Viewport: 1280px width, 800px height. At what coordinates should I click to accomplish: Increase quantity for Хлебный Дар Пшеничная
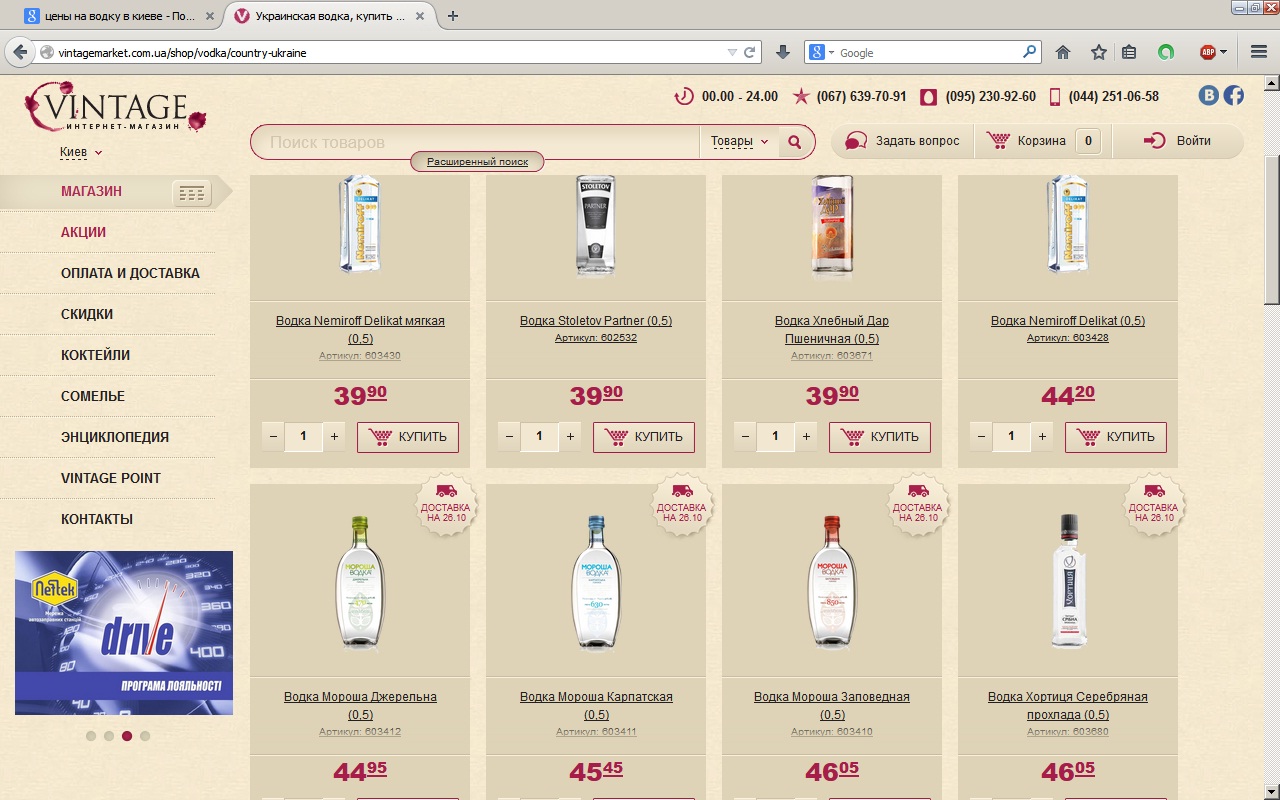807,436
